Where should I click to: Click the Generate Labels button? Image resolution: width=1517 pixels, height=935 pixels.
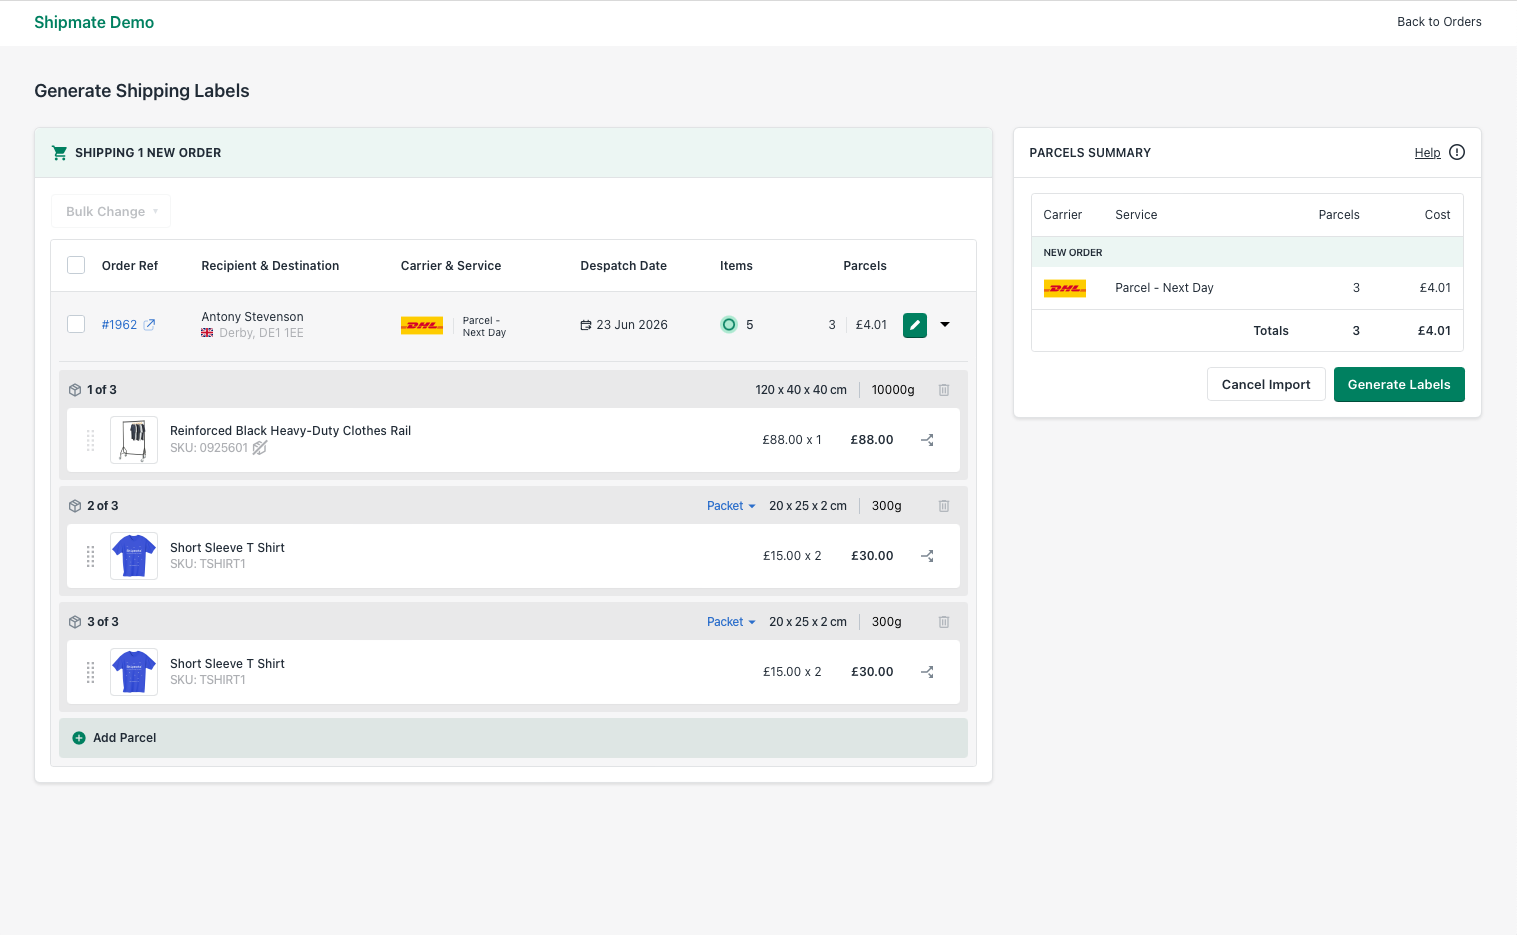(x=1399, y=385)
